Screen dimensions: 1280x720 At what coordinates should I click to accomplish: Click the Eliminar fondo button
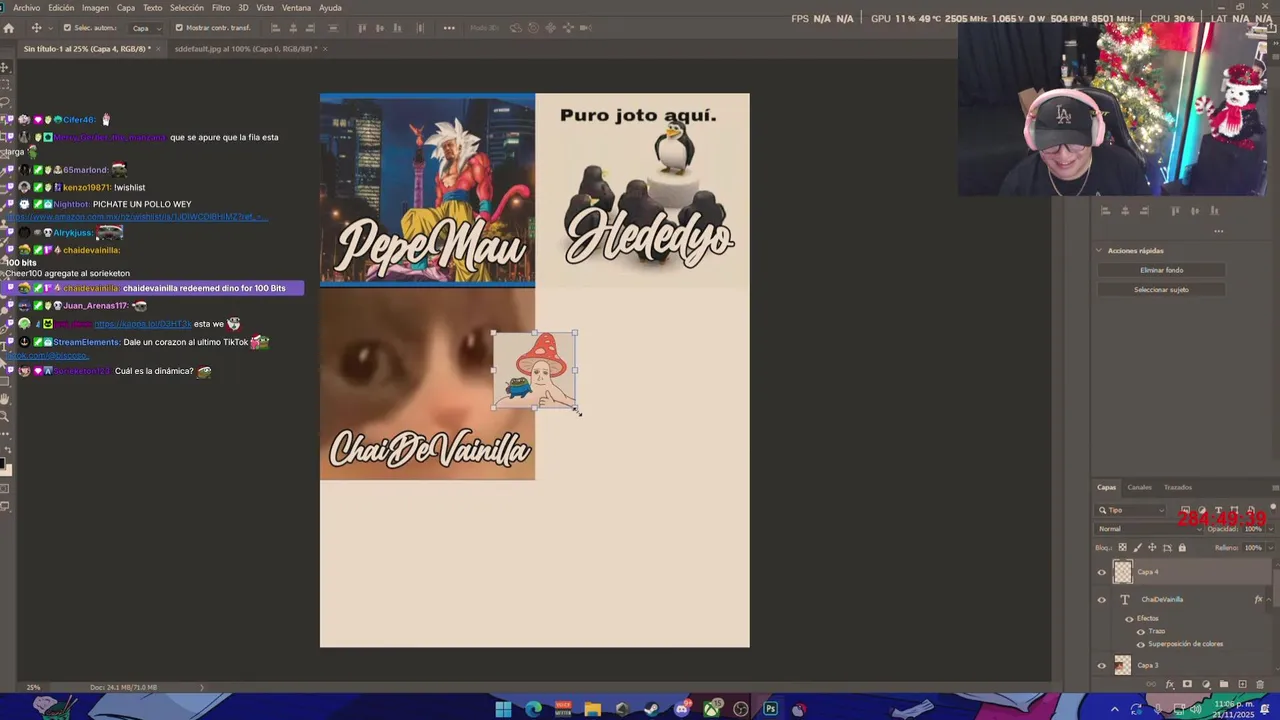click(1161, 270)
